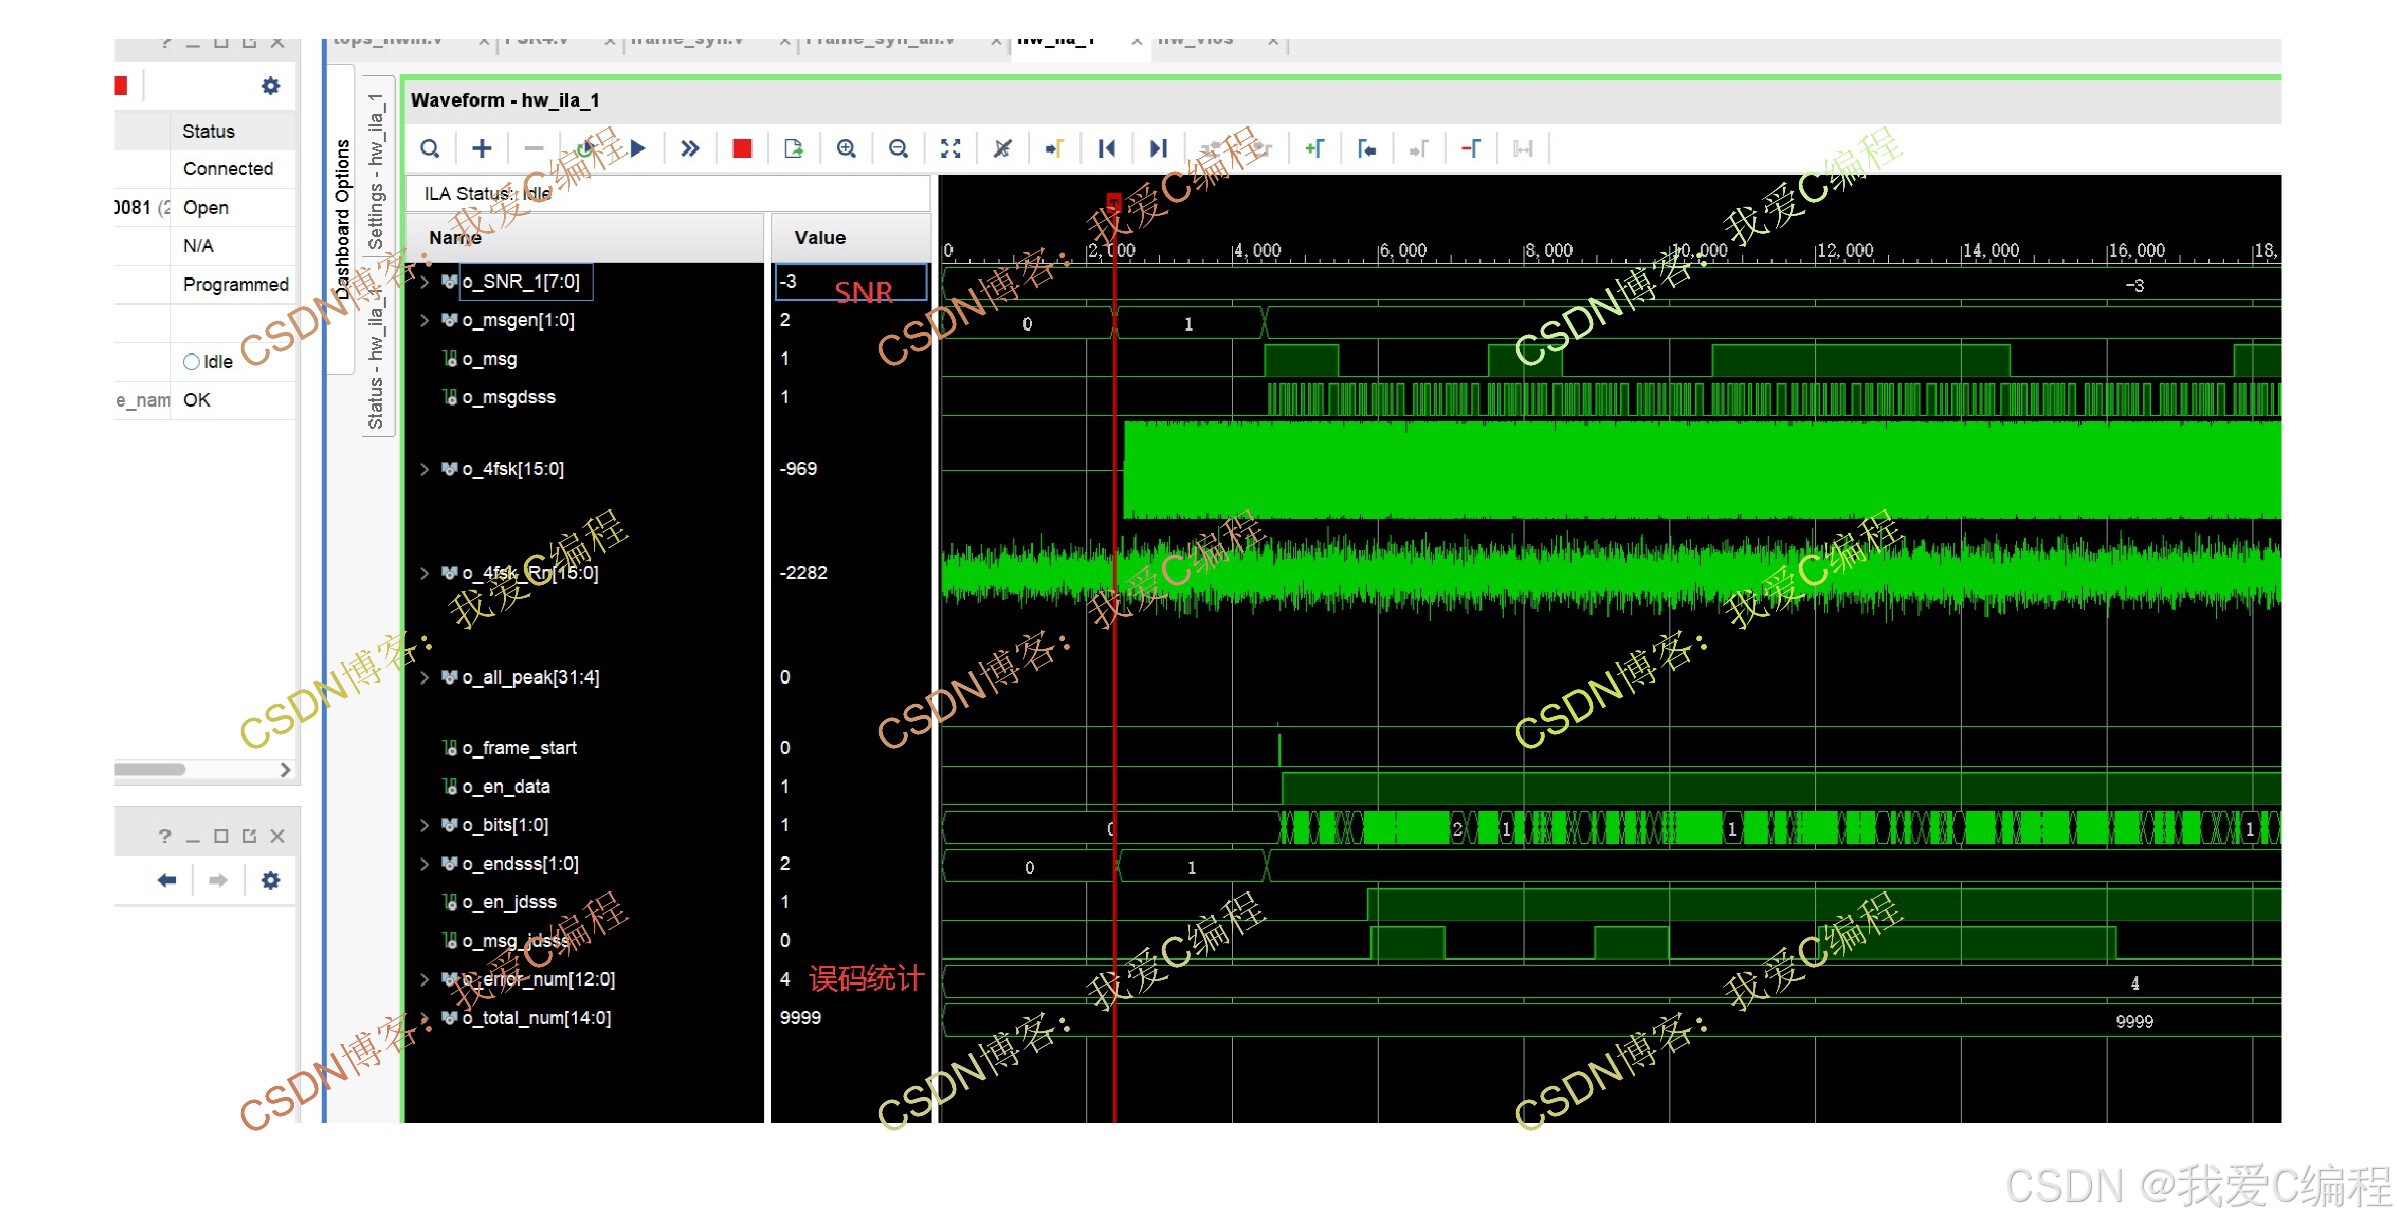
Task: Zoom in on the waveform
Action: (846, 149)
